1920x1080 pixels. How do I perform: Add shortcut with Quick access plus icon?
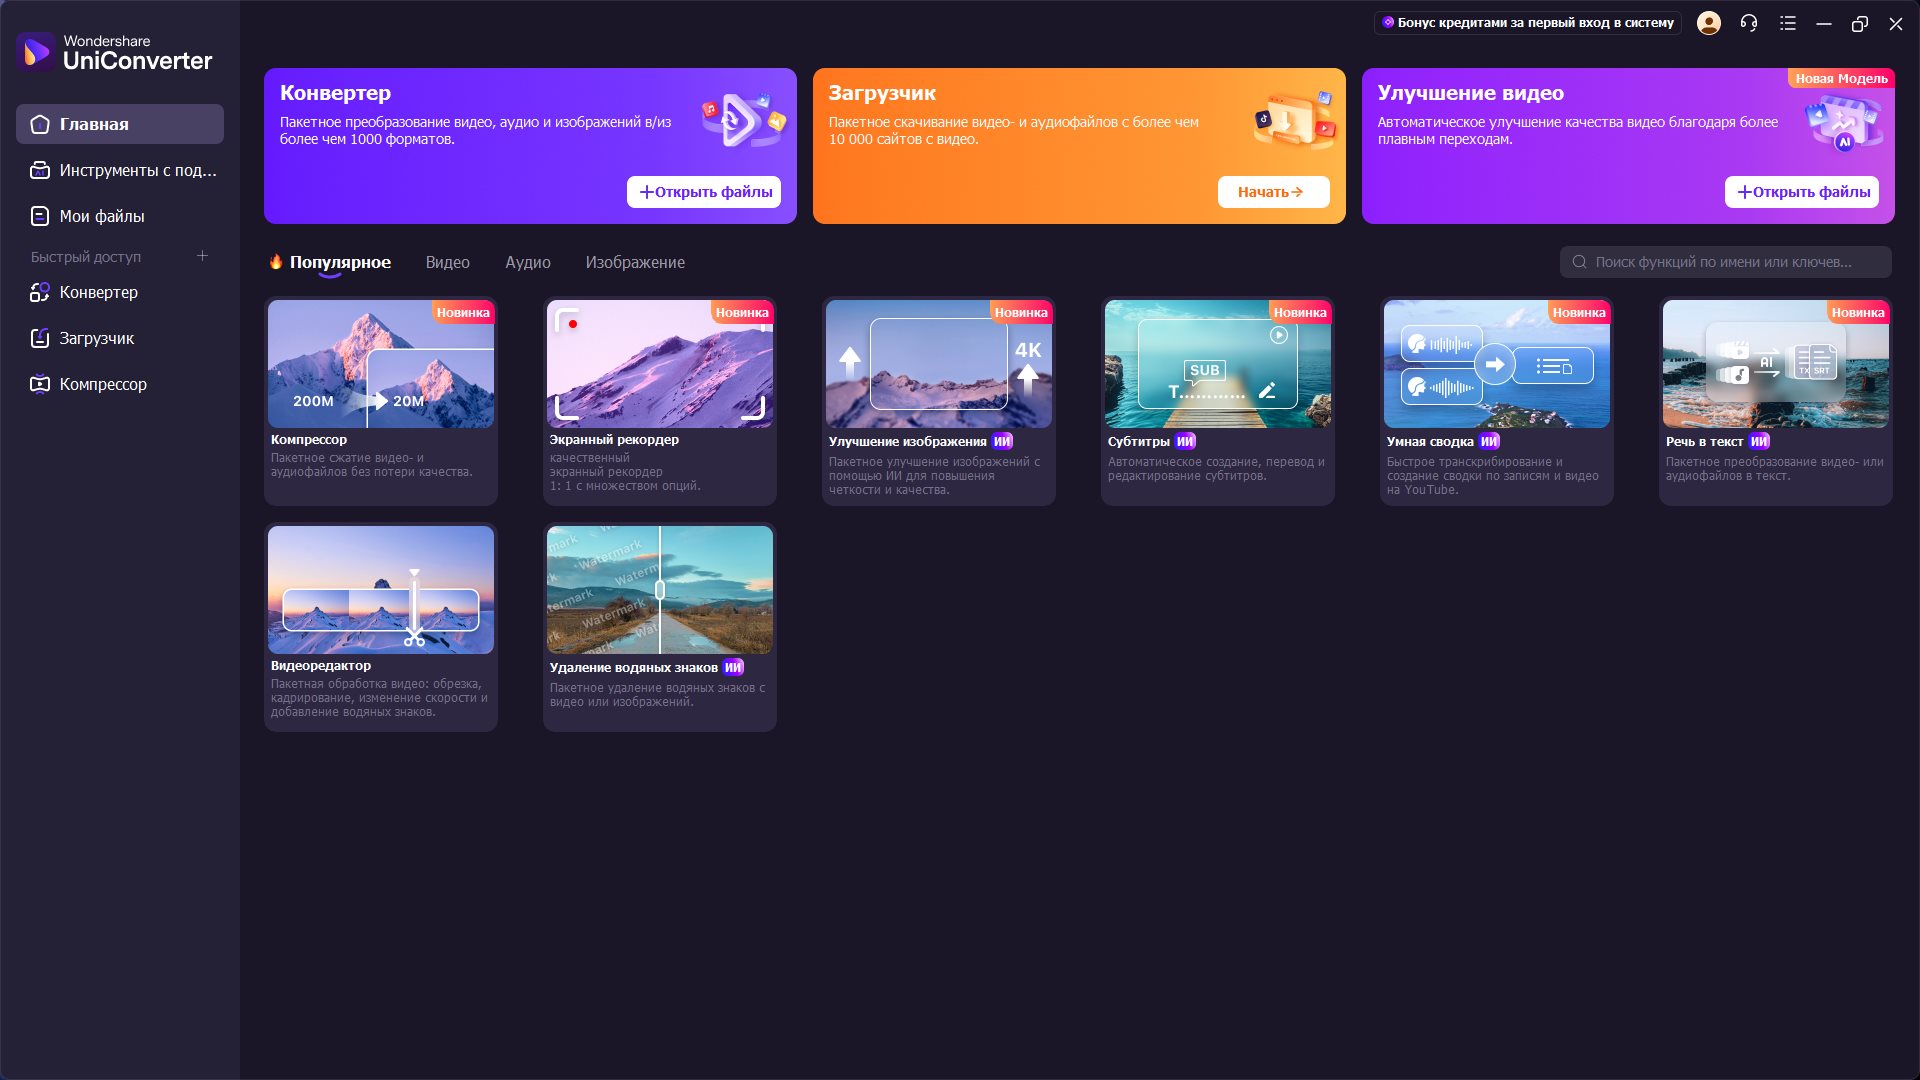[x=202, y=256]
